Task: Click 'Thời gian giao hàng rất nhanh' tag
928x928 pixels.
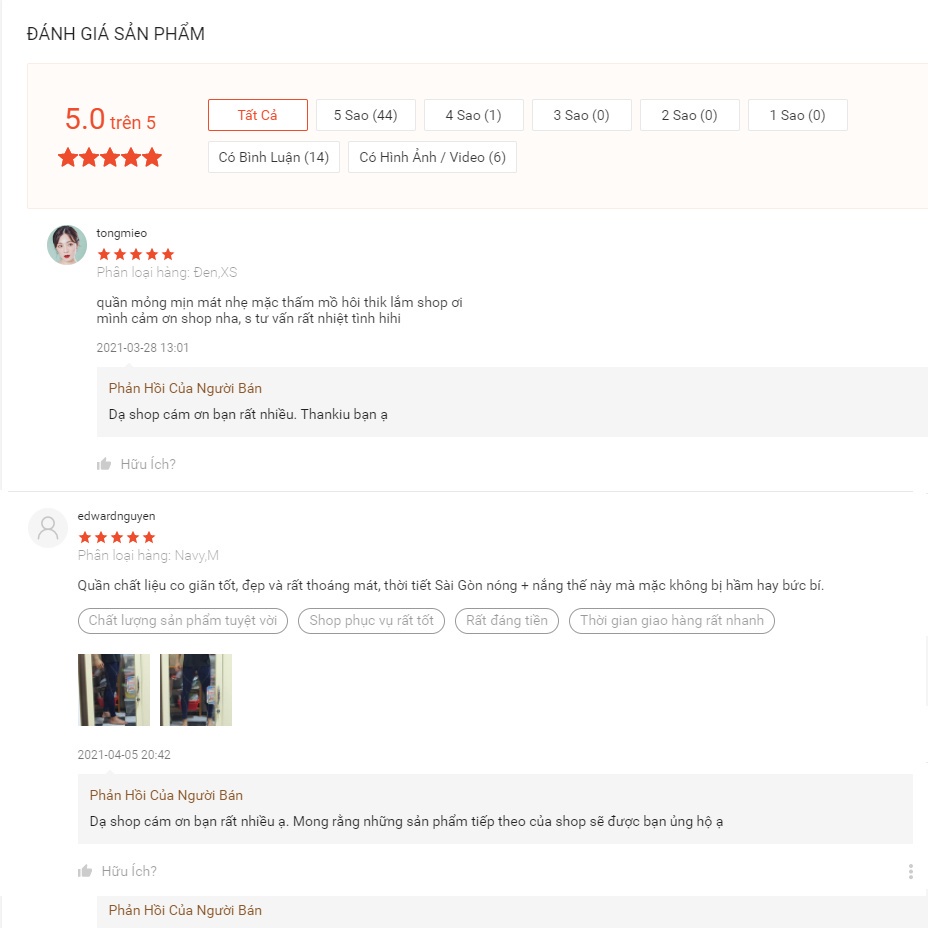Action: tap(672, 620)
